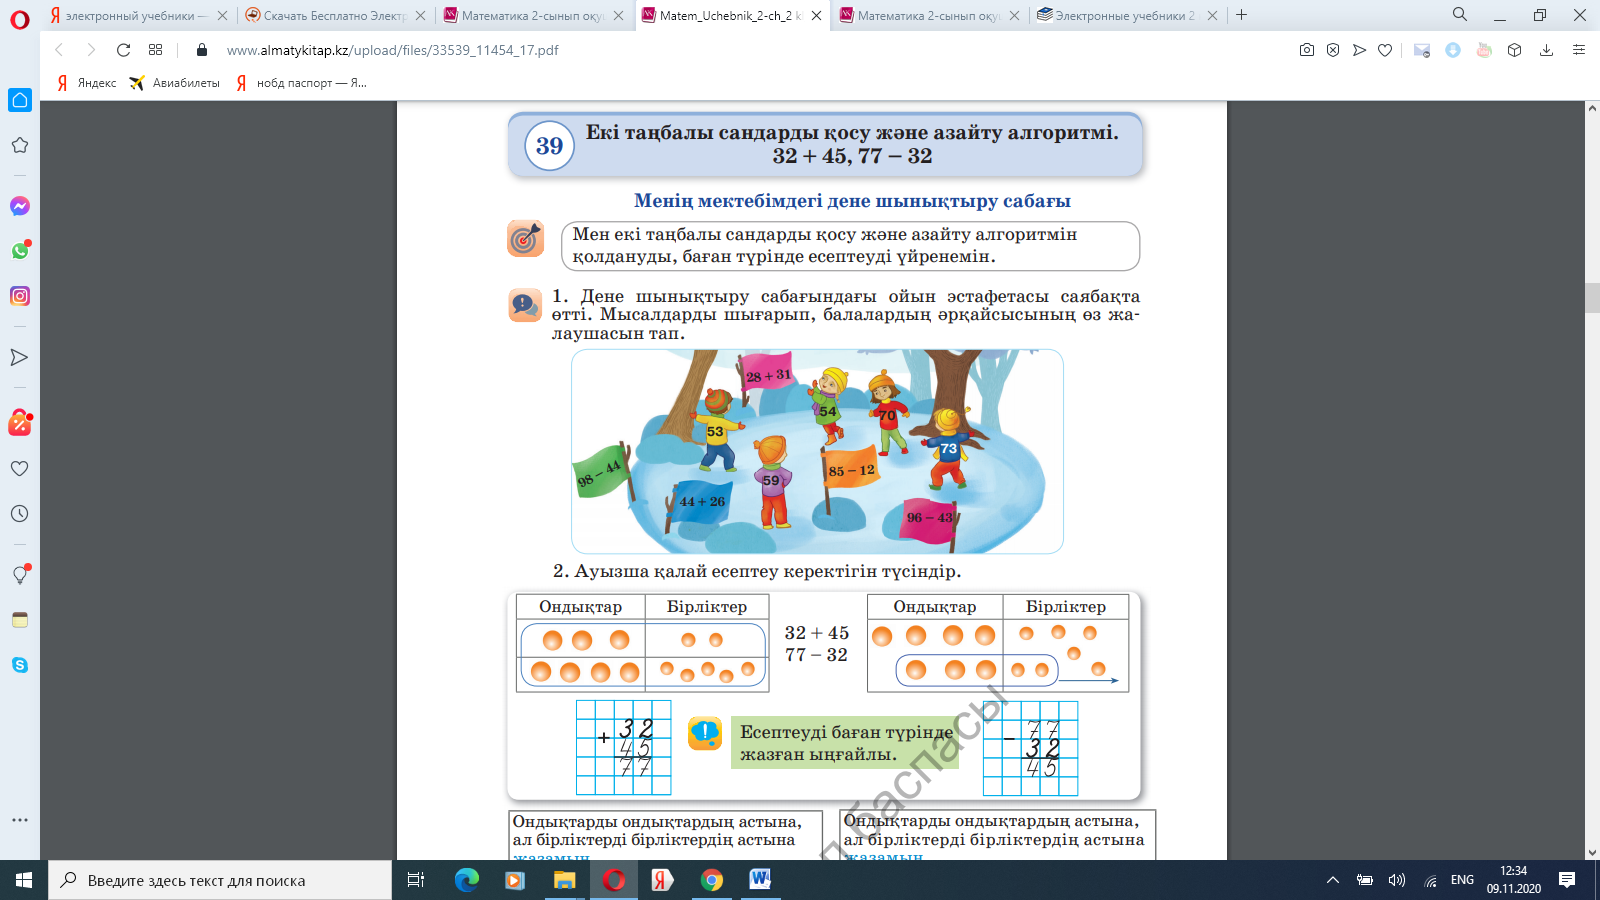Open the Opera main menu logo
This screenshot has height=900, width=1600.
pyautogui.click(x=20, y=19)
